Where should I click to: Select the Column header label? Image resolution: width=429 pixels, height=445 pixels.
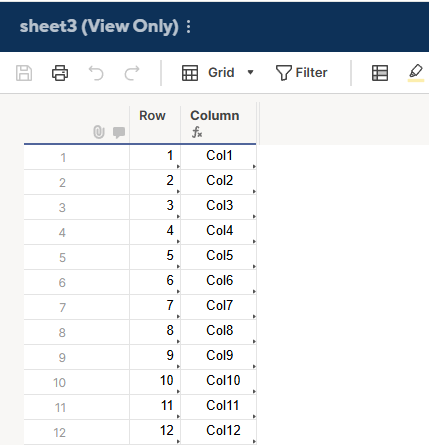[215, 116]
